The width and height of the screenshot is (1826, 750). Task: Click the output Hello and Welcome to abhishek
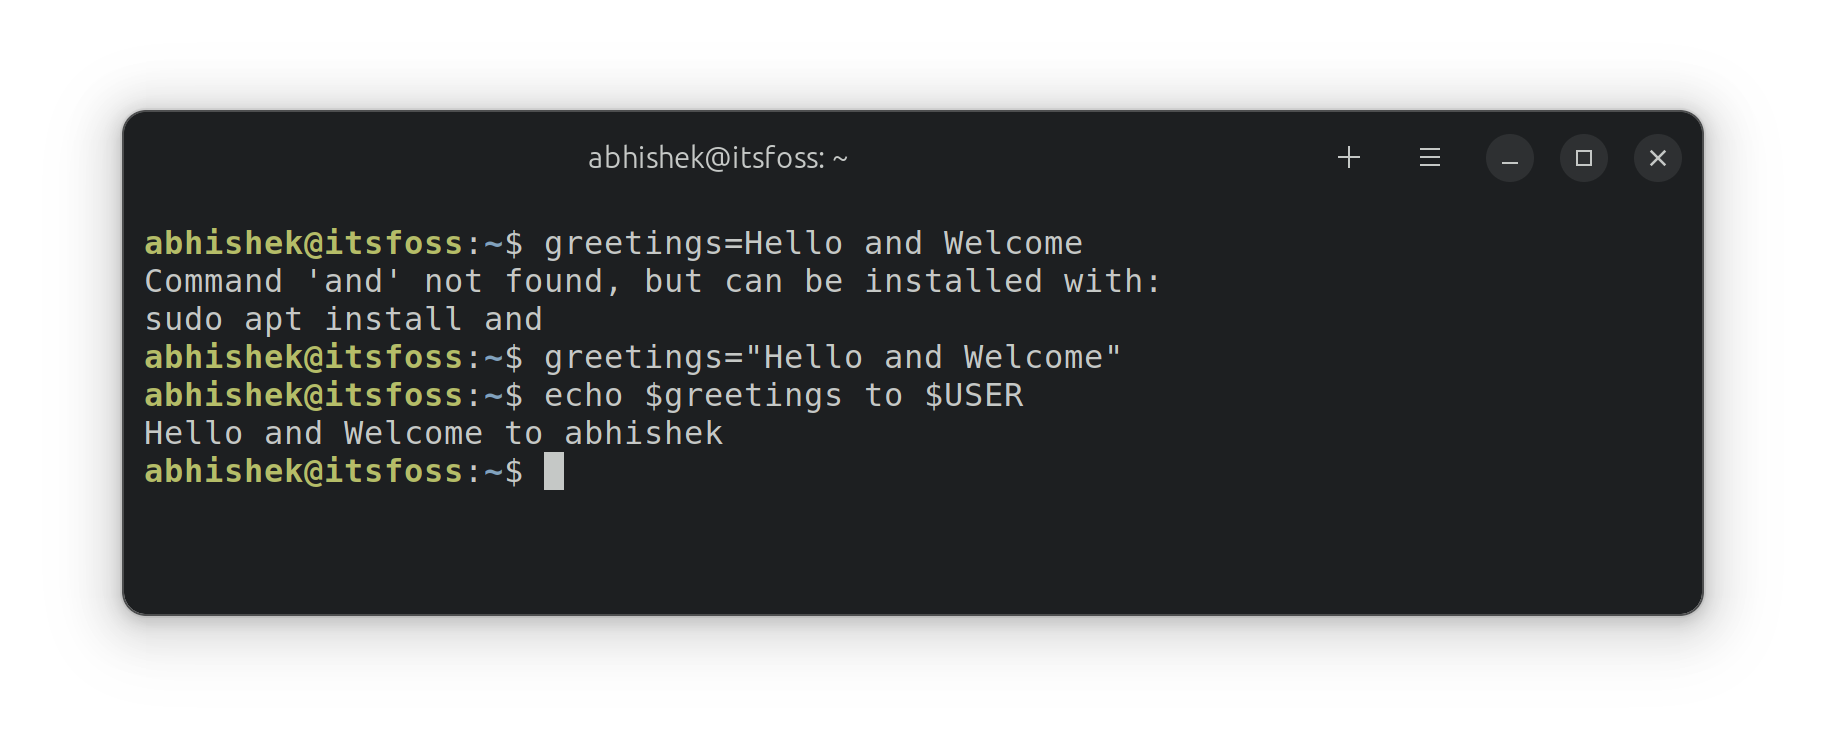[433, 432]
